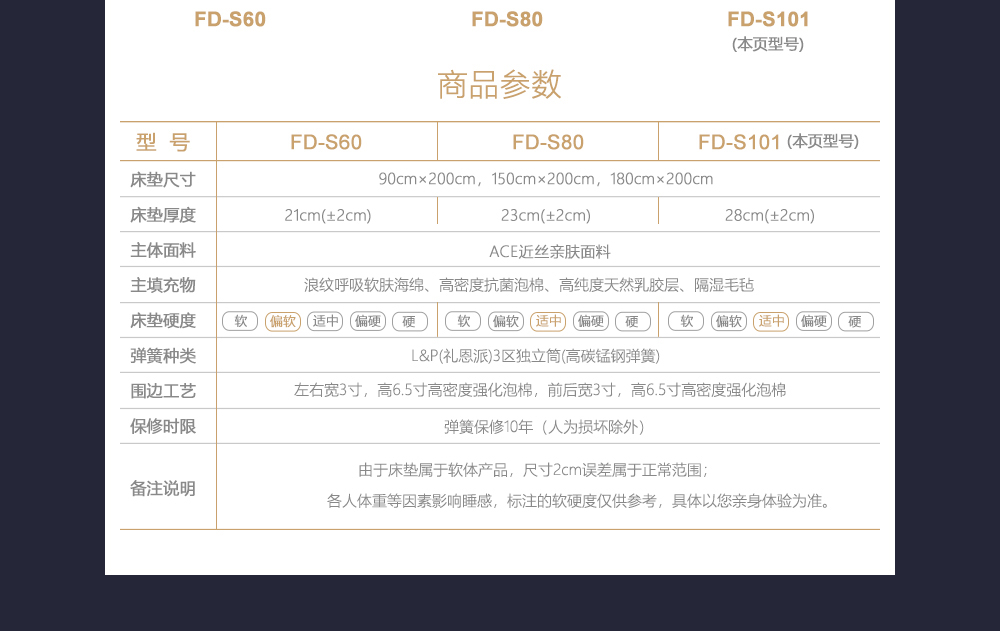Select the highlighted 偏软 pill under FD-S60
1000x631 pixels.
[x=283, y=321]
